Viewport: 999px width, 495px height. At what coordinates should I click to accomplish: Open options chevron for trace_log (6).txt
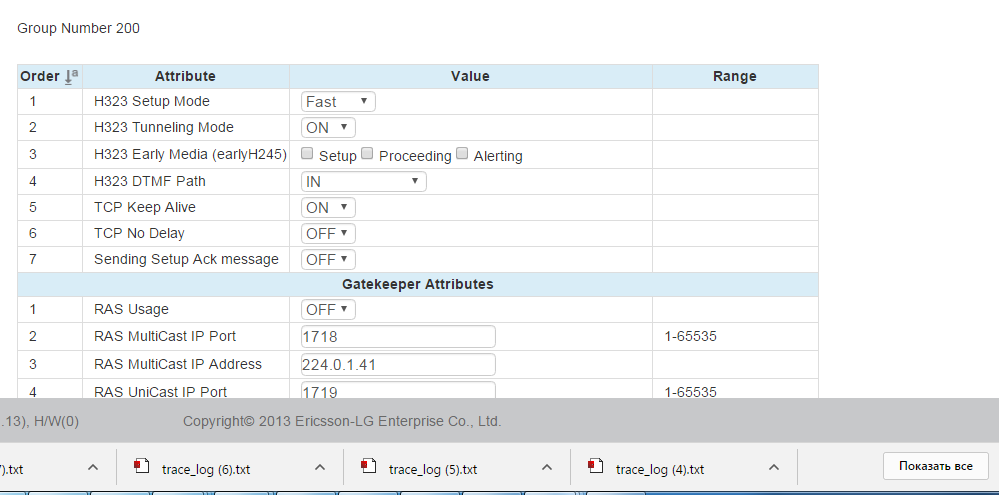[x=320, y=467]
